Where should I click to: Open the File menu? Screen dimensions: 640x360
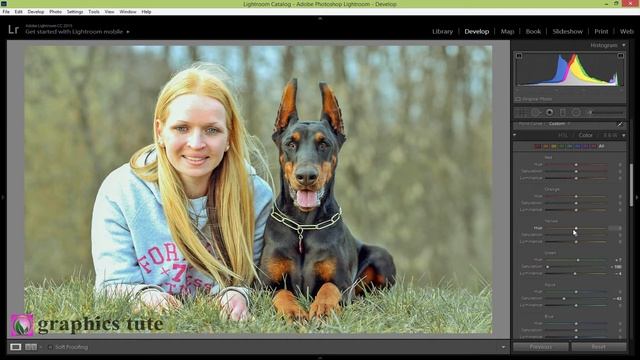[x=6, y=12]
